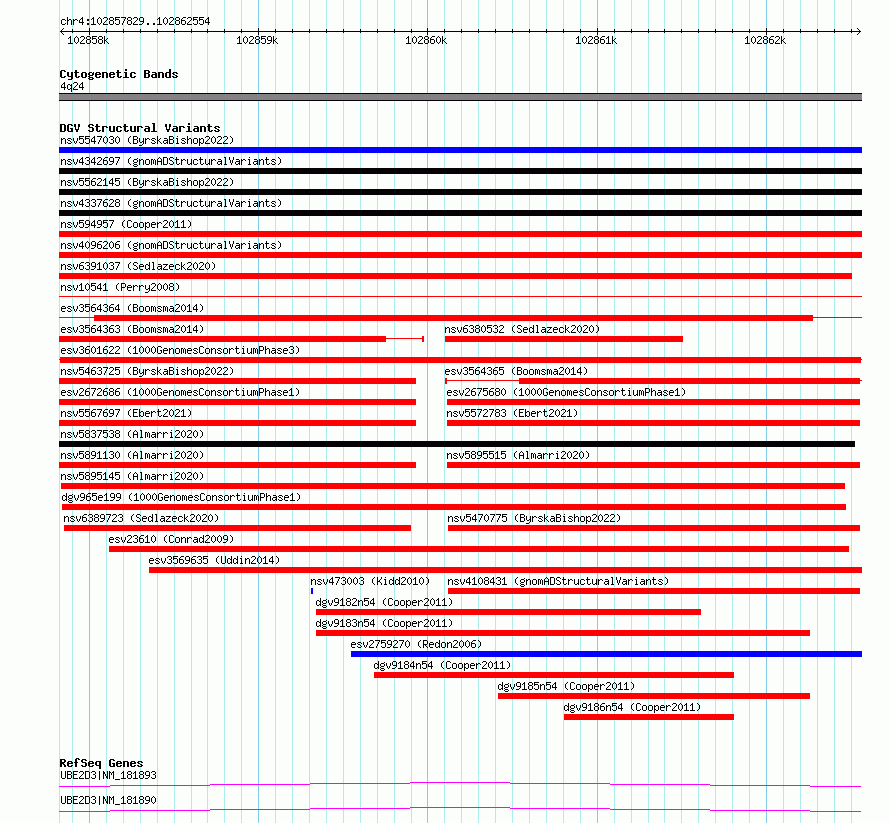Click the 4q24 cytogenetic band bar
The width and height of the screenshot is (890, 823).
pyautogui.click(x=460, y=97)
